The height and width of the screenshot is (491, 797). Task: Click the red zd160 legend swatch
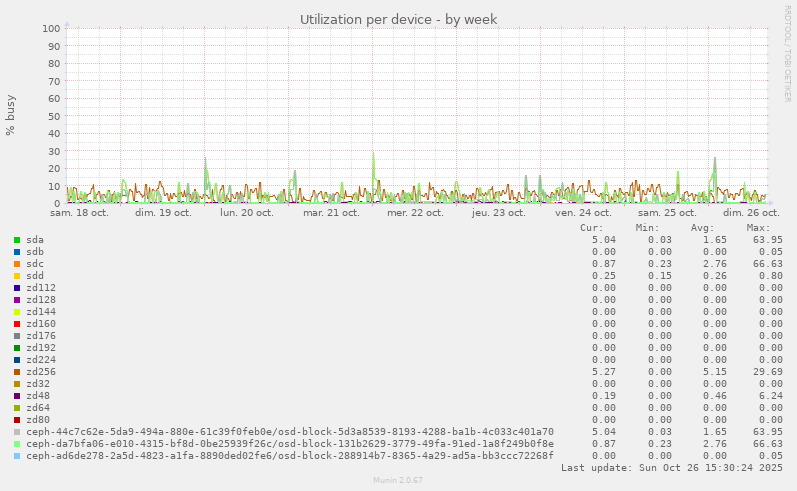click(17, 324)
